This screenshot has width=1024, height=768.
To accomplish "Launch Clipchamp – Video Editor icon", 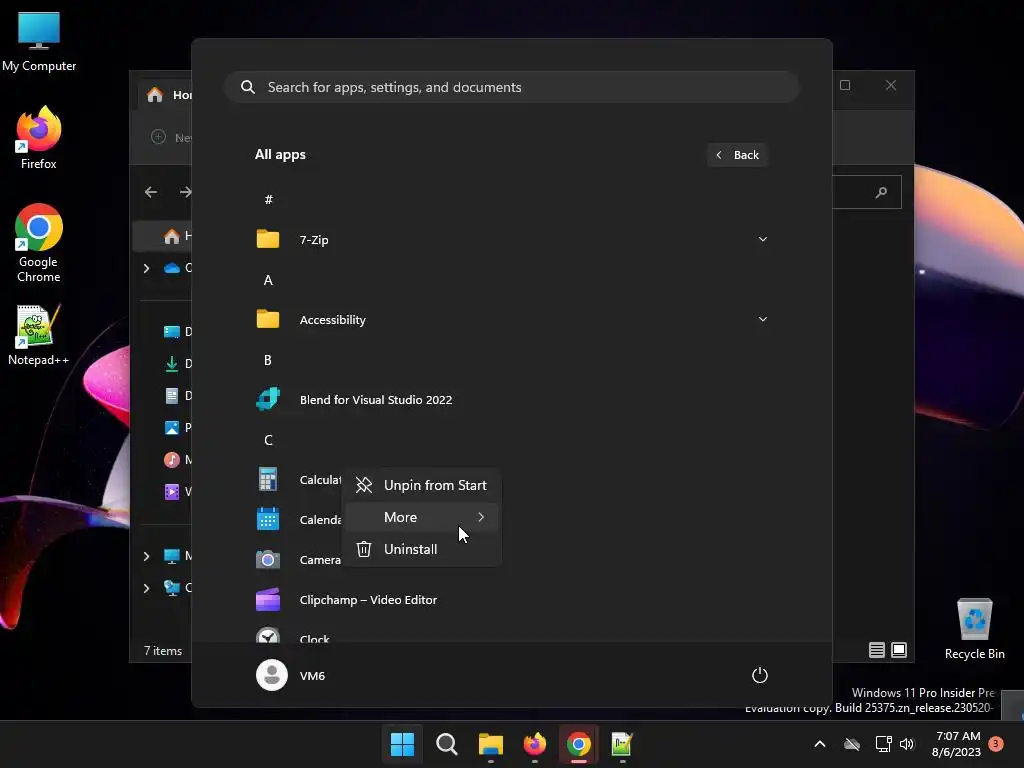I will tap(268, 600).
